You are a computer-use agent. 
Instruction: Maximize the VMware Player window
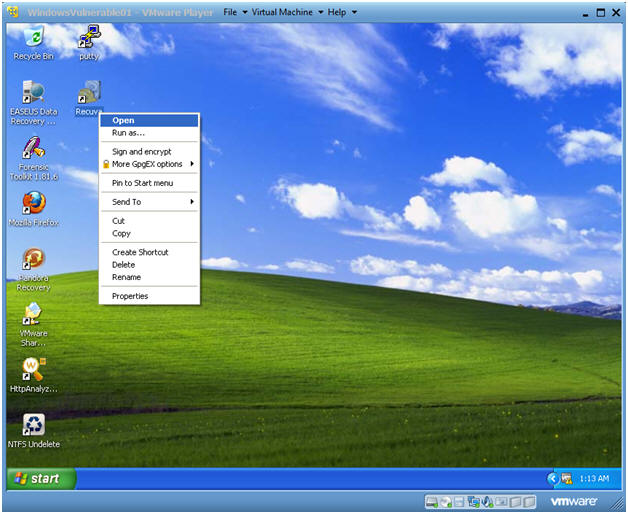tap(601, 13)
